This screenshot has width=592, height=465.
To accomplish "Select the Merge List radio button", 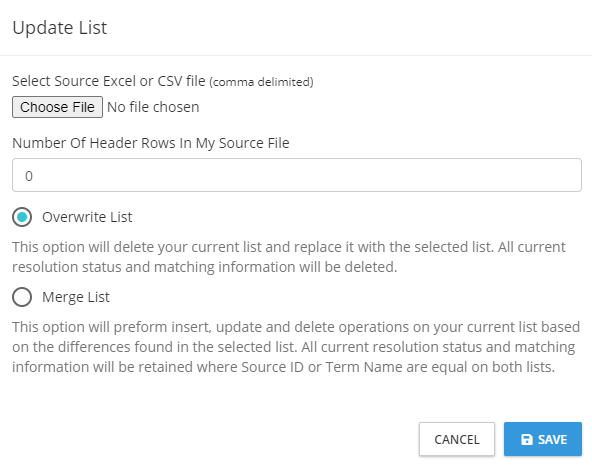I will click(x=22, y=297).
